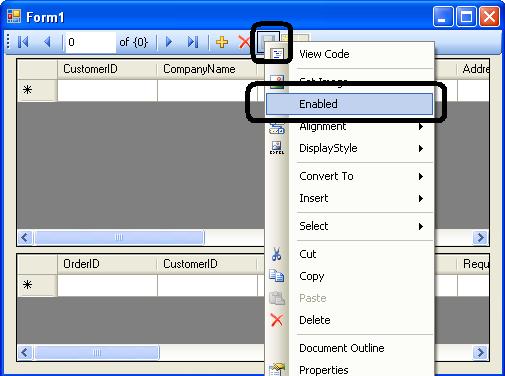Jump to the last record

[x=193, y=42]
